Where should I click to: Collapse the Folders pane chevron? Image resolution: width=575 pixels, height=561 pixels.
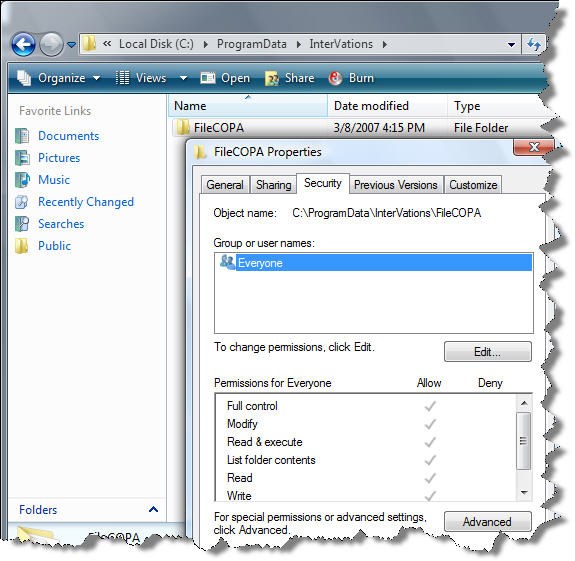coord(154,509)
